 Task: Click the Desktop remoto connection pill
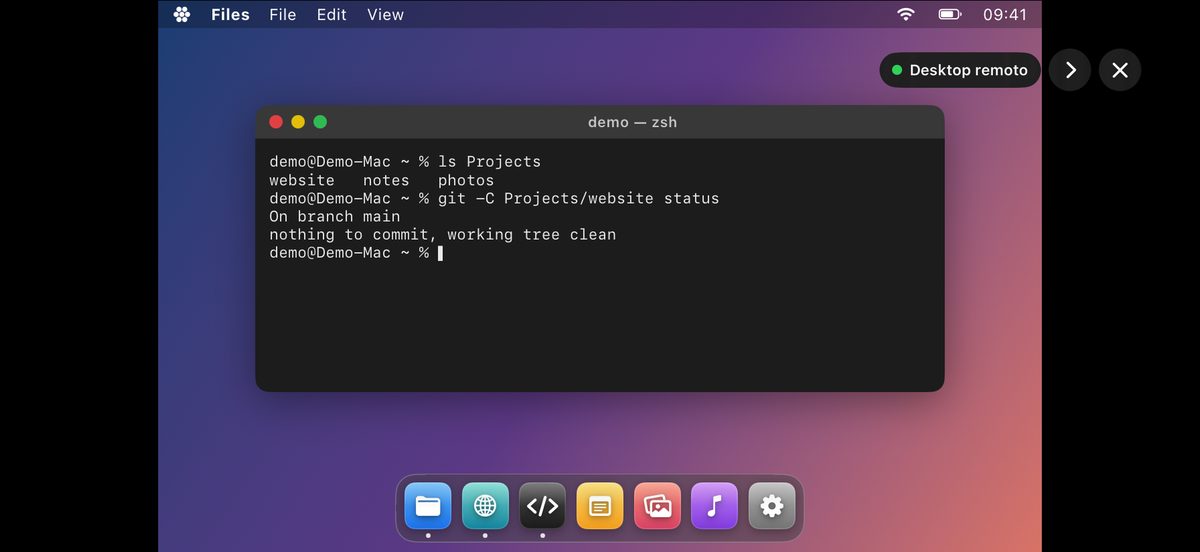tap(960, 70)
